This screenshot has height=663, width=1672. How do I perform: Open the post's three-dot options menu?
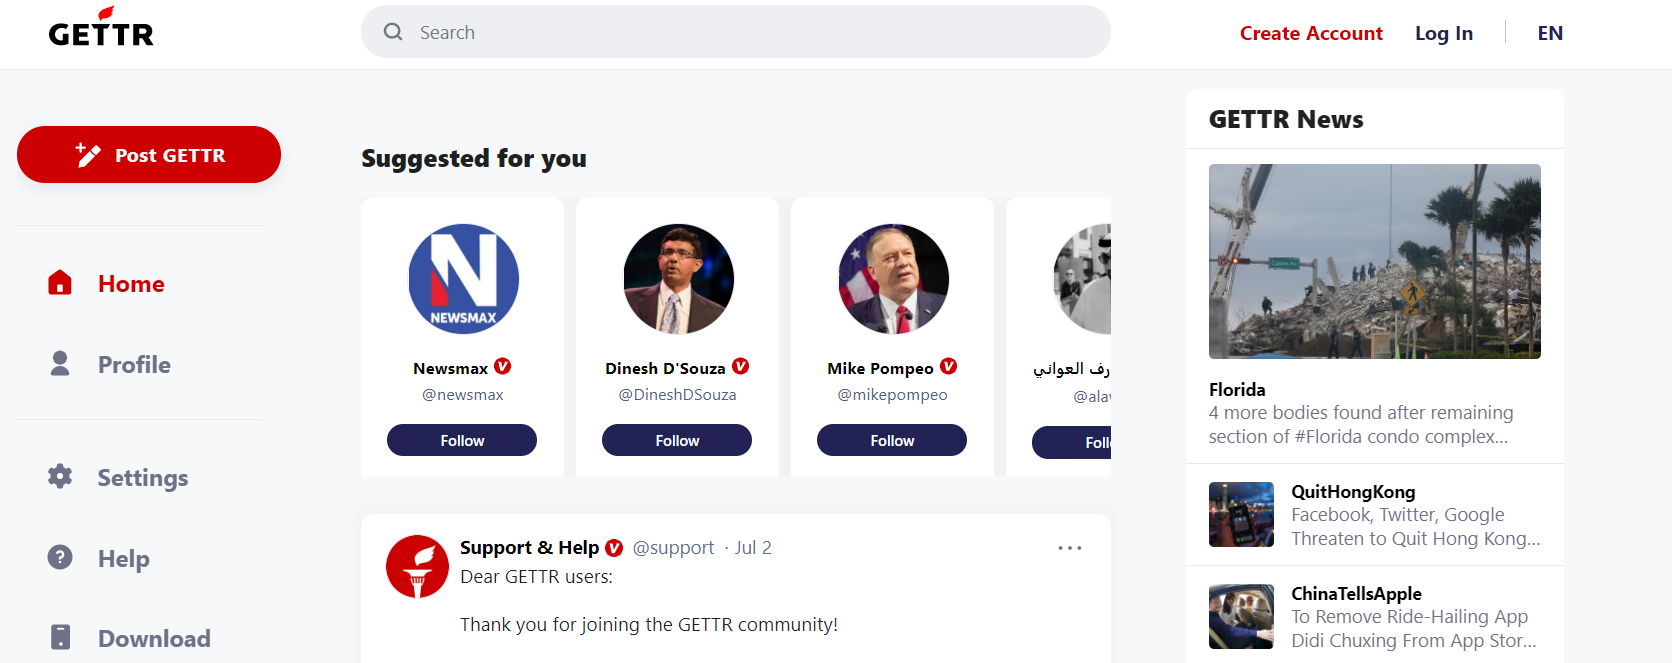(1070, 548)
